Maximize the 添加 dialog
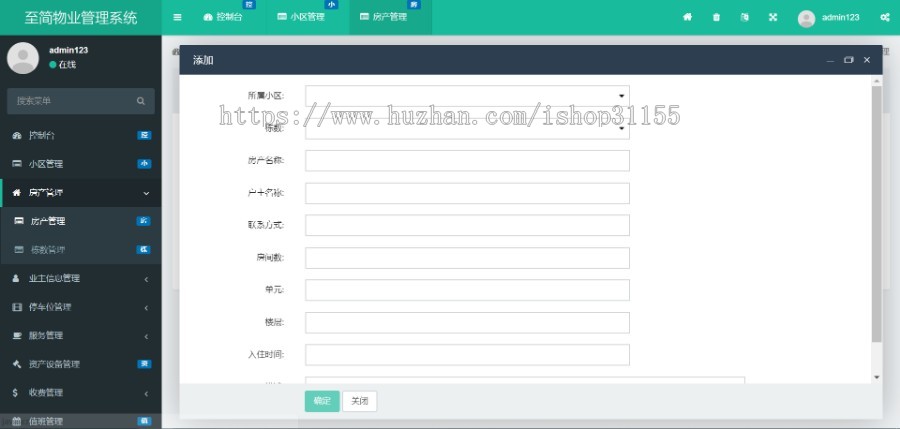This screenshot has height=429, width=900. pyautogui.click(x=848, y=60)
